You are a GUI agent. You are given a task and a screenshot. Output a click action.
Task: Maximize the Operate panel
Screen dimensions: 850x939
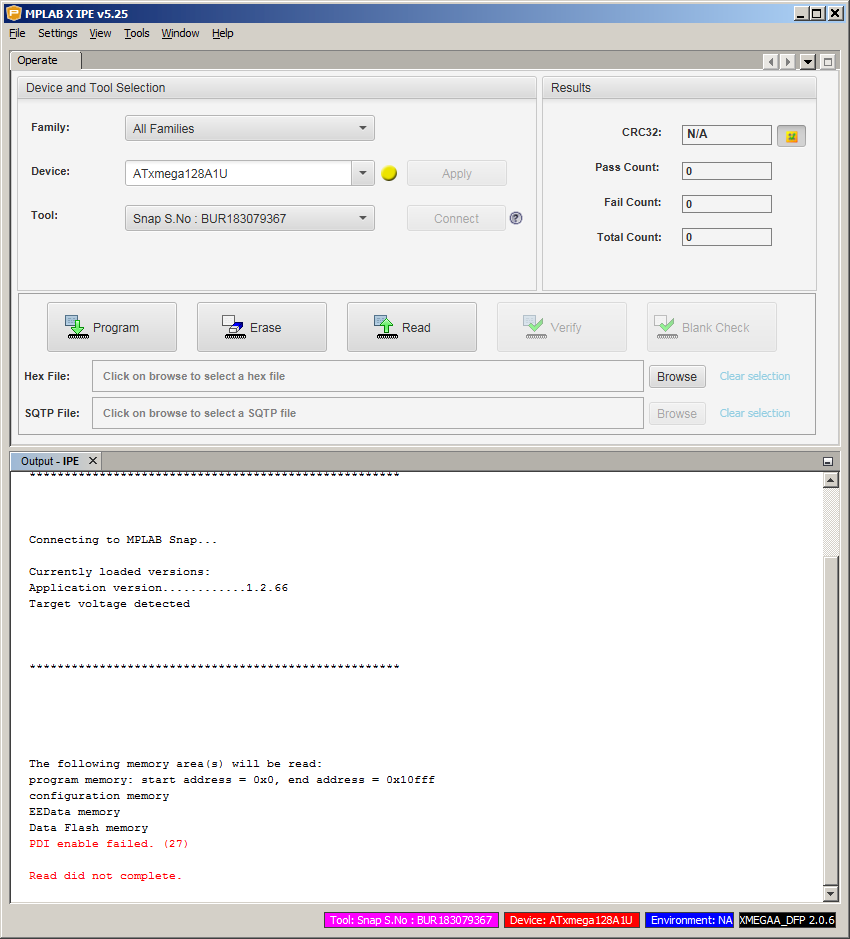828,62
